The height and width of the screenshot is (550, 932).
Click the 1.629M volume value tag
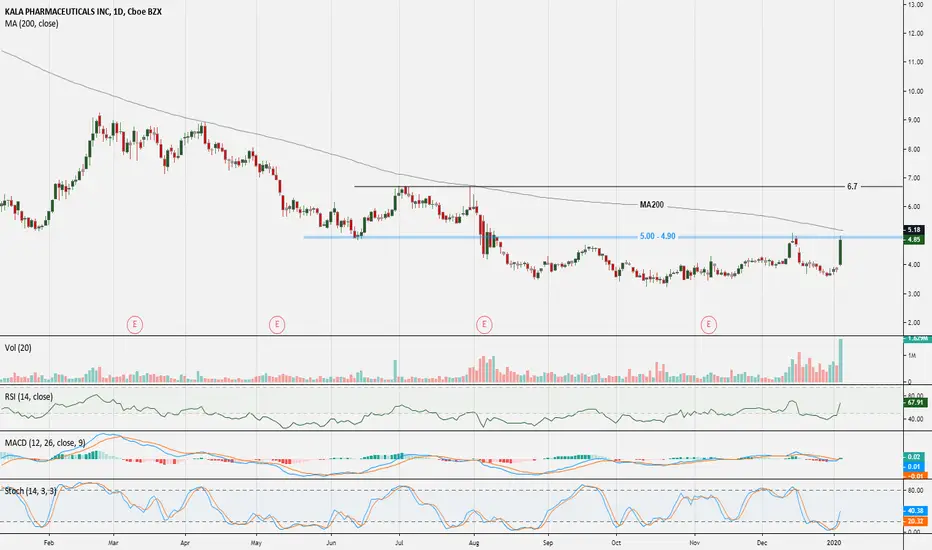[x=917, y=338]
